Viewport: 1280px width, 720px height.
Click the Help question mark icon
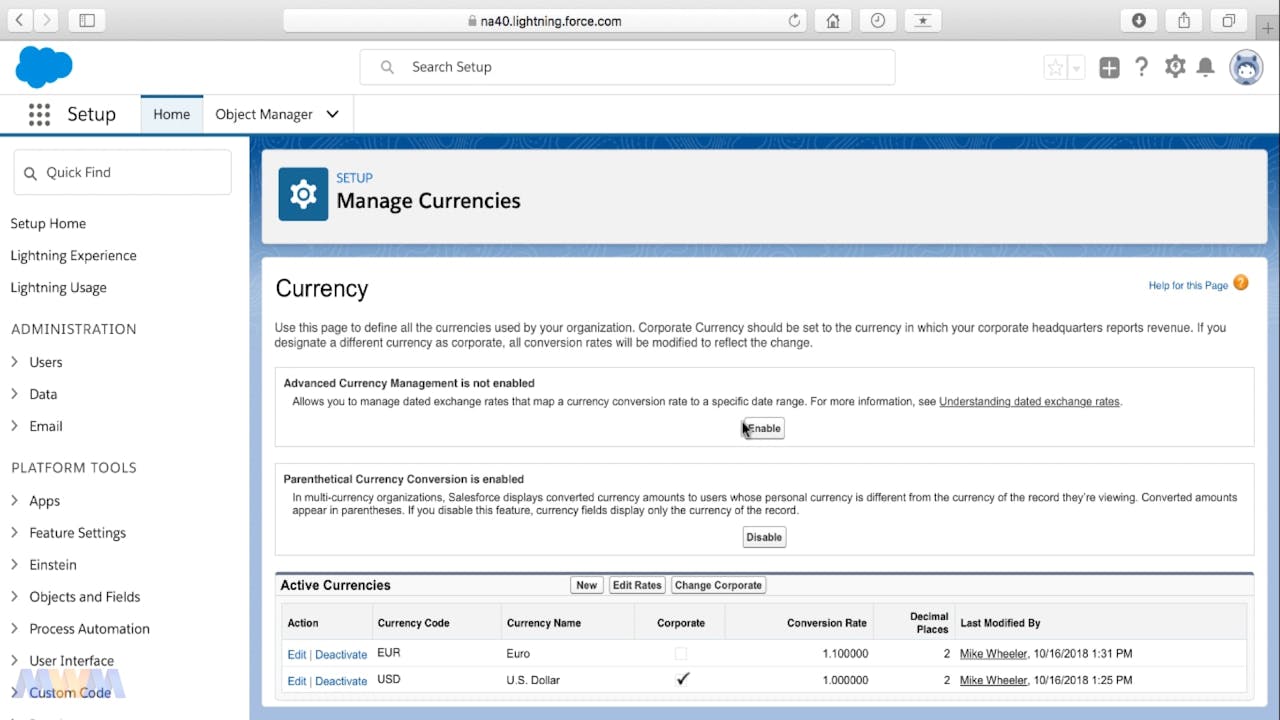coord(1141,67)
